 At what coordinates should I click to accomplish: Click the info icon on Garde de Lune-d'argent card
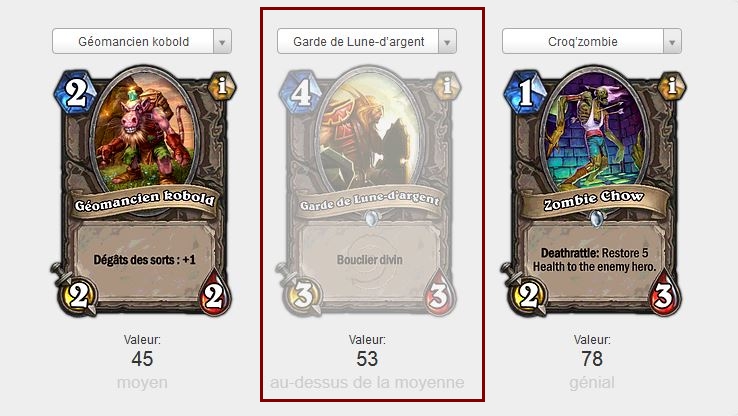447,86
